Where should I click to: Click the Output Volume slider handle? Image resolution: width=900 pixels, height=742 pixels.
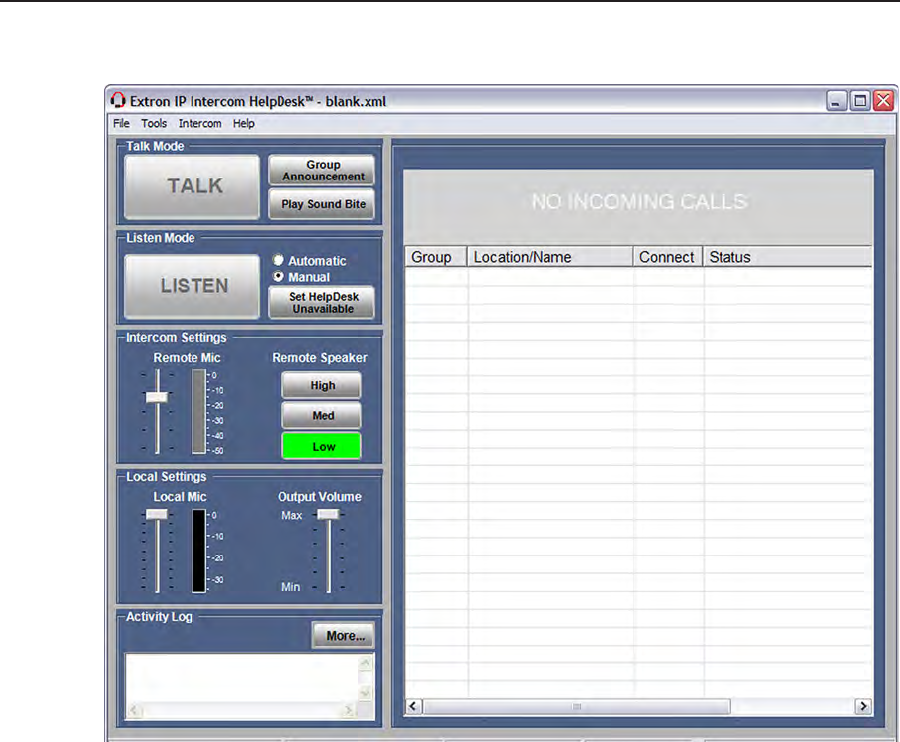tap(328, 514)
